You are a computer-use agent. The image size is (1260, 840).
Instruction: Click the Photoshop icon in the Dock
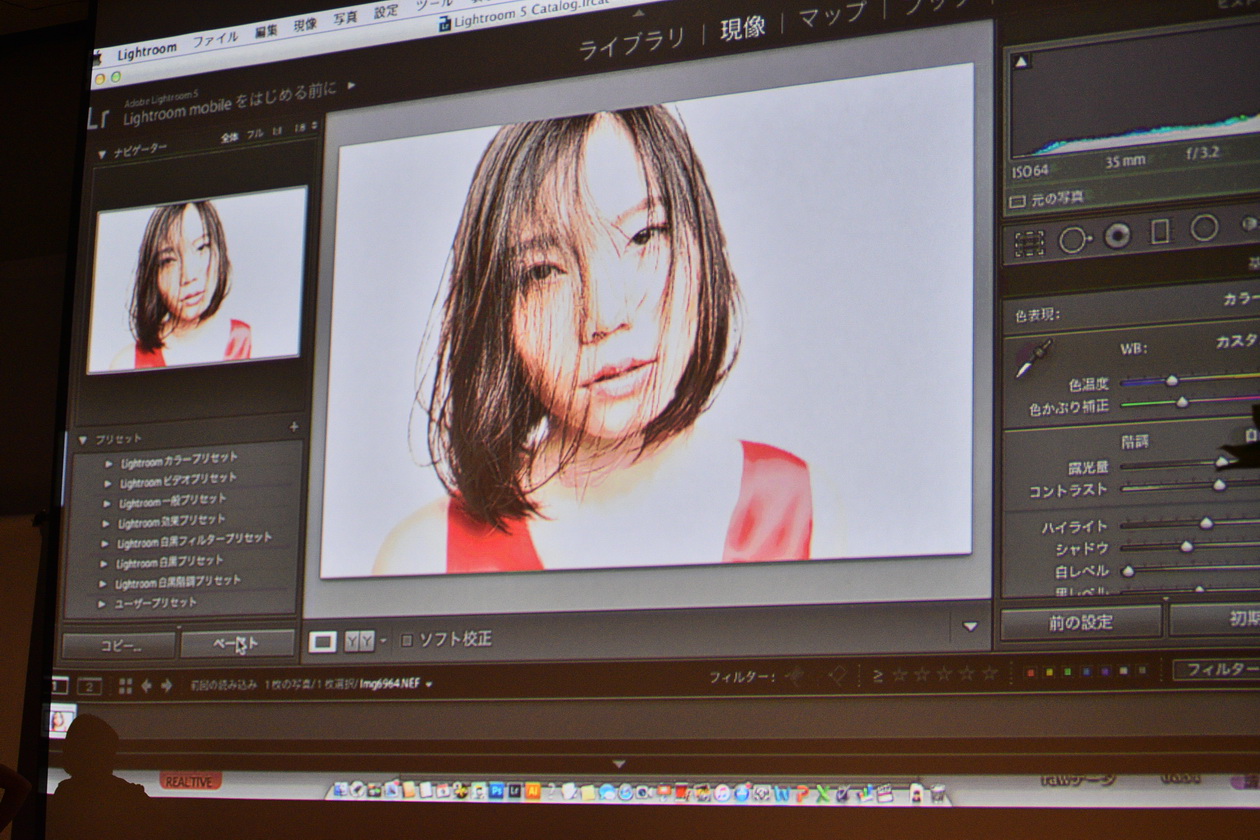495,792
